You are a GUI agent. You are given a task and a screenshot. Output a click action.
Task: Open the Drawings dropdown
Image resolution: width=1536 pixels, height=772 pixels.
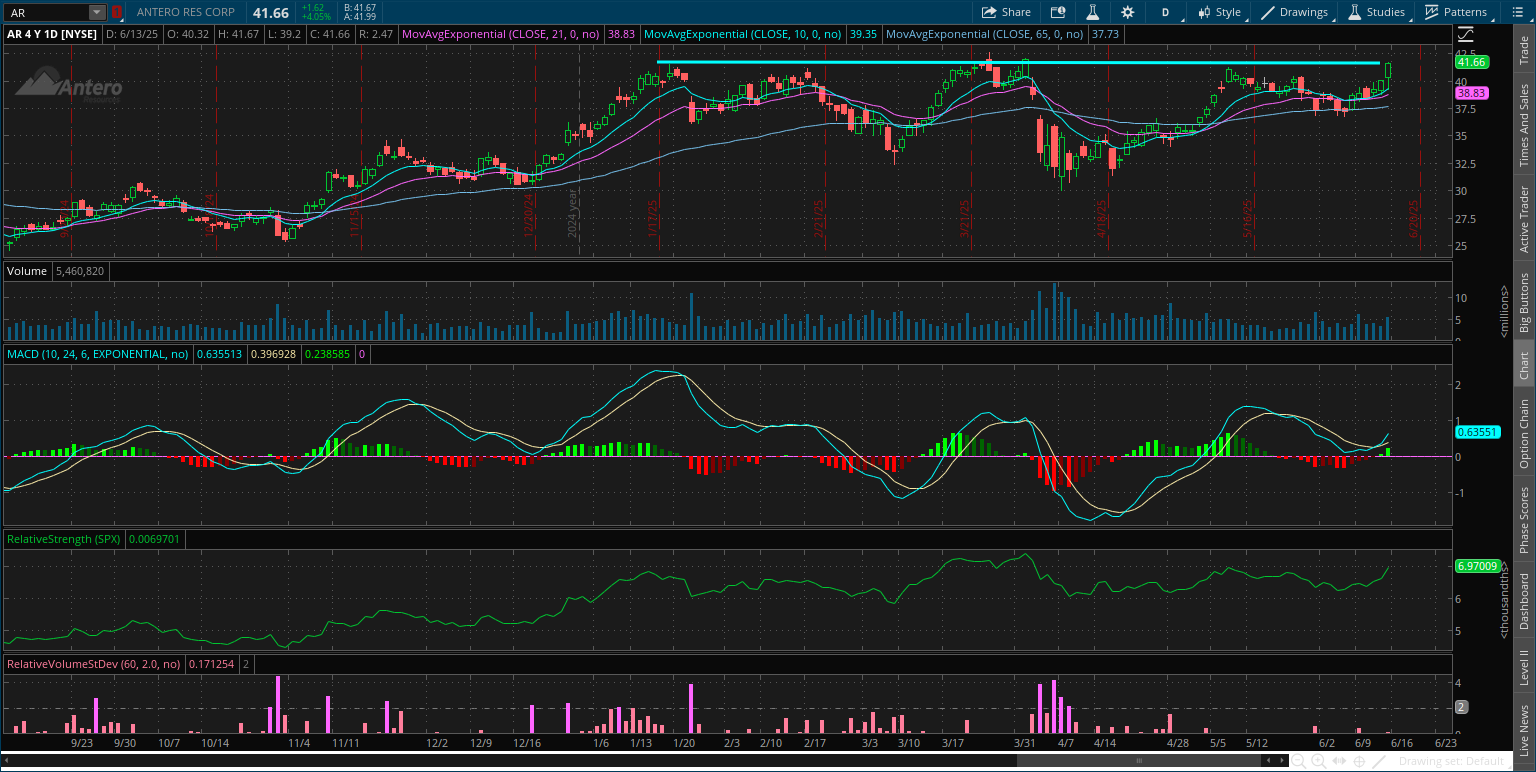click(x=1296, y=12)
